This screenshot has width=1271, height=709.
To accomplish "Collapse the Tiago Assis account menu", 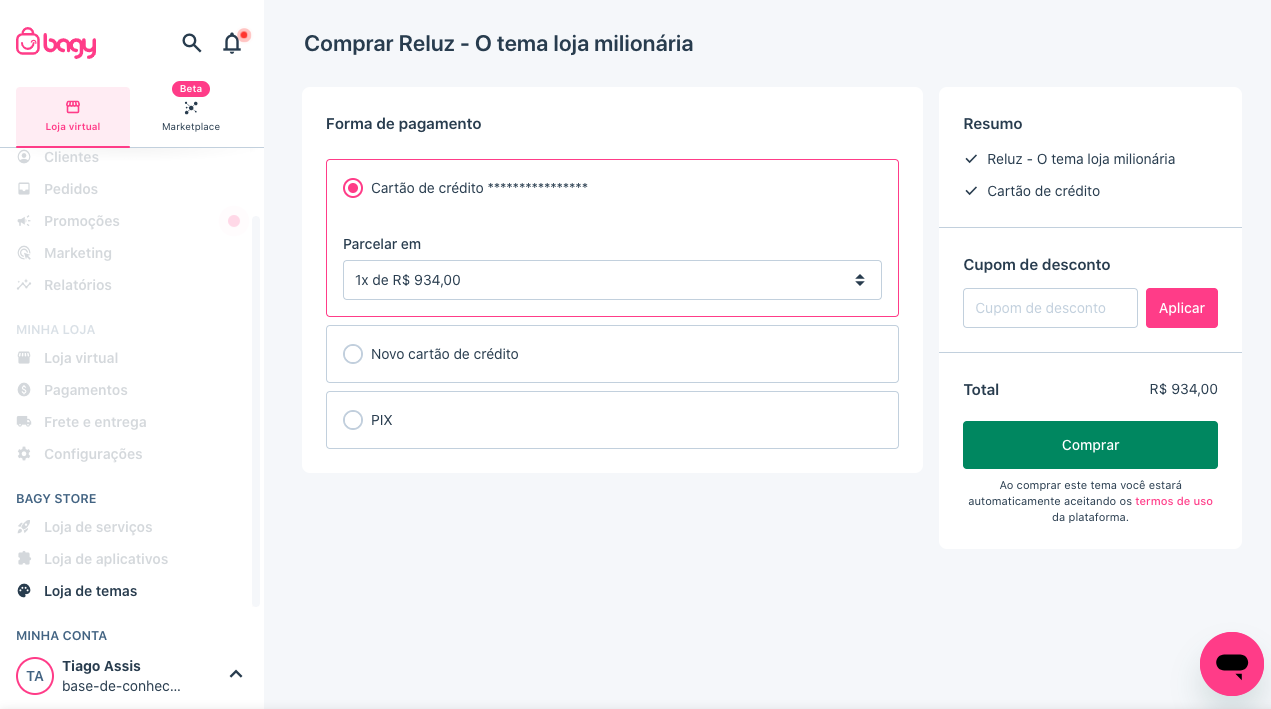I will (x=236, y=674).
